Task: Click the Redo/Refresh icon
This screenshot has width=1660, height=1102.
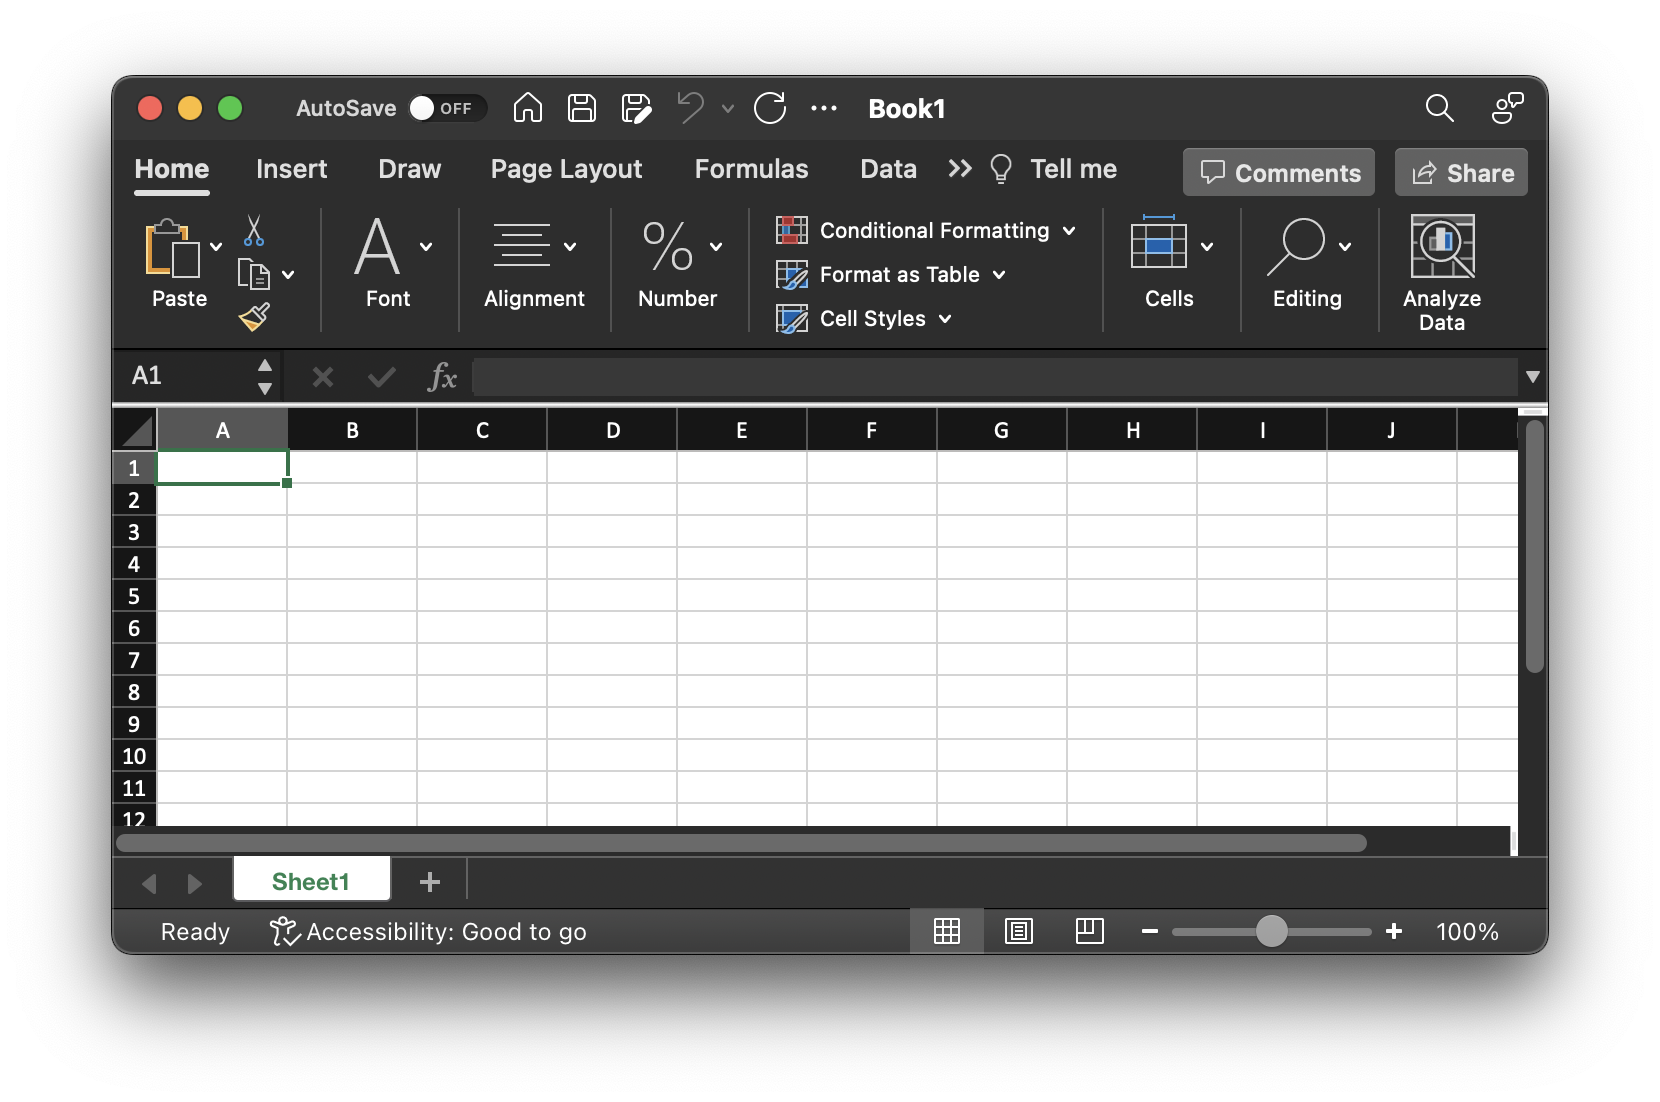Action: point(770,108)
